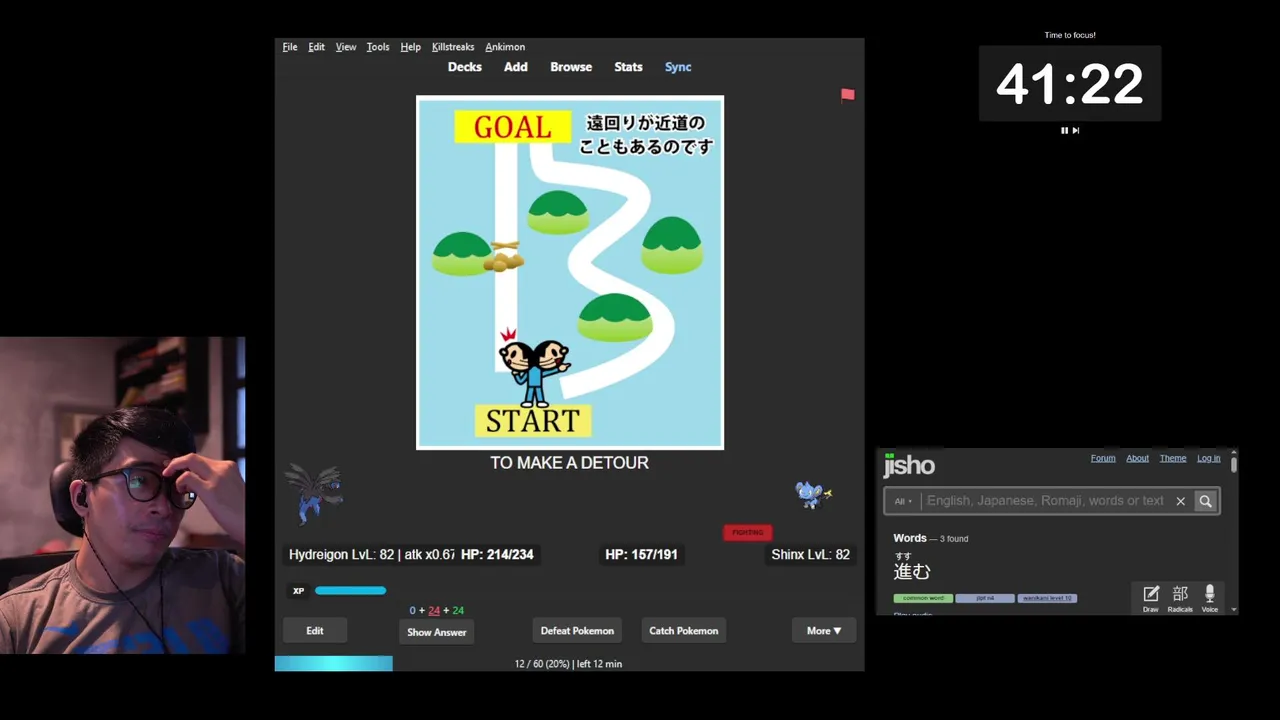1280x720 pixels.
Task: Click the blue XP progress bar
Action: point(350,591)
